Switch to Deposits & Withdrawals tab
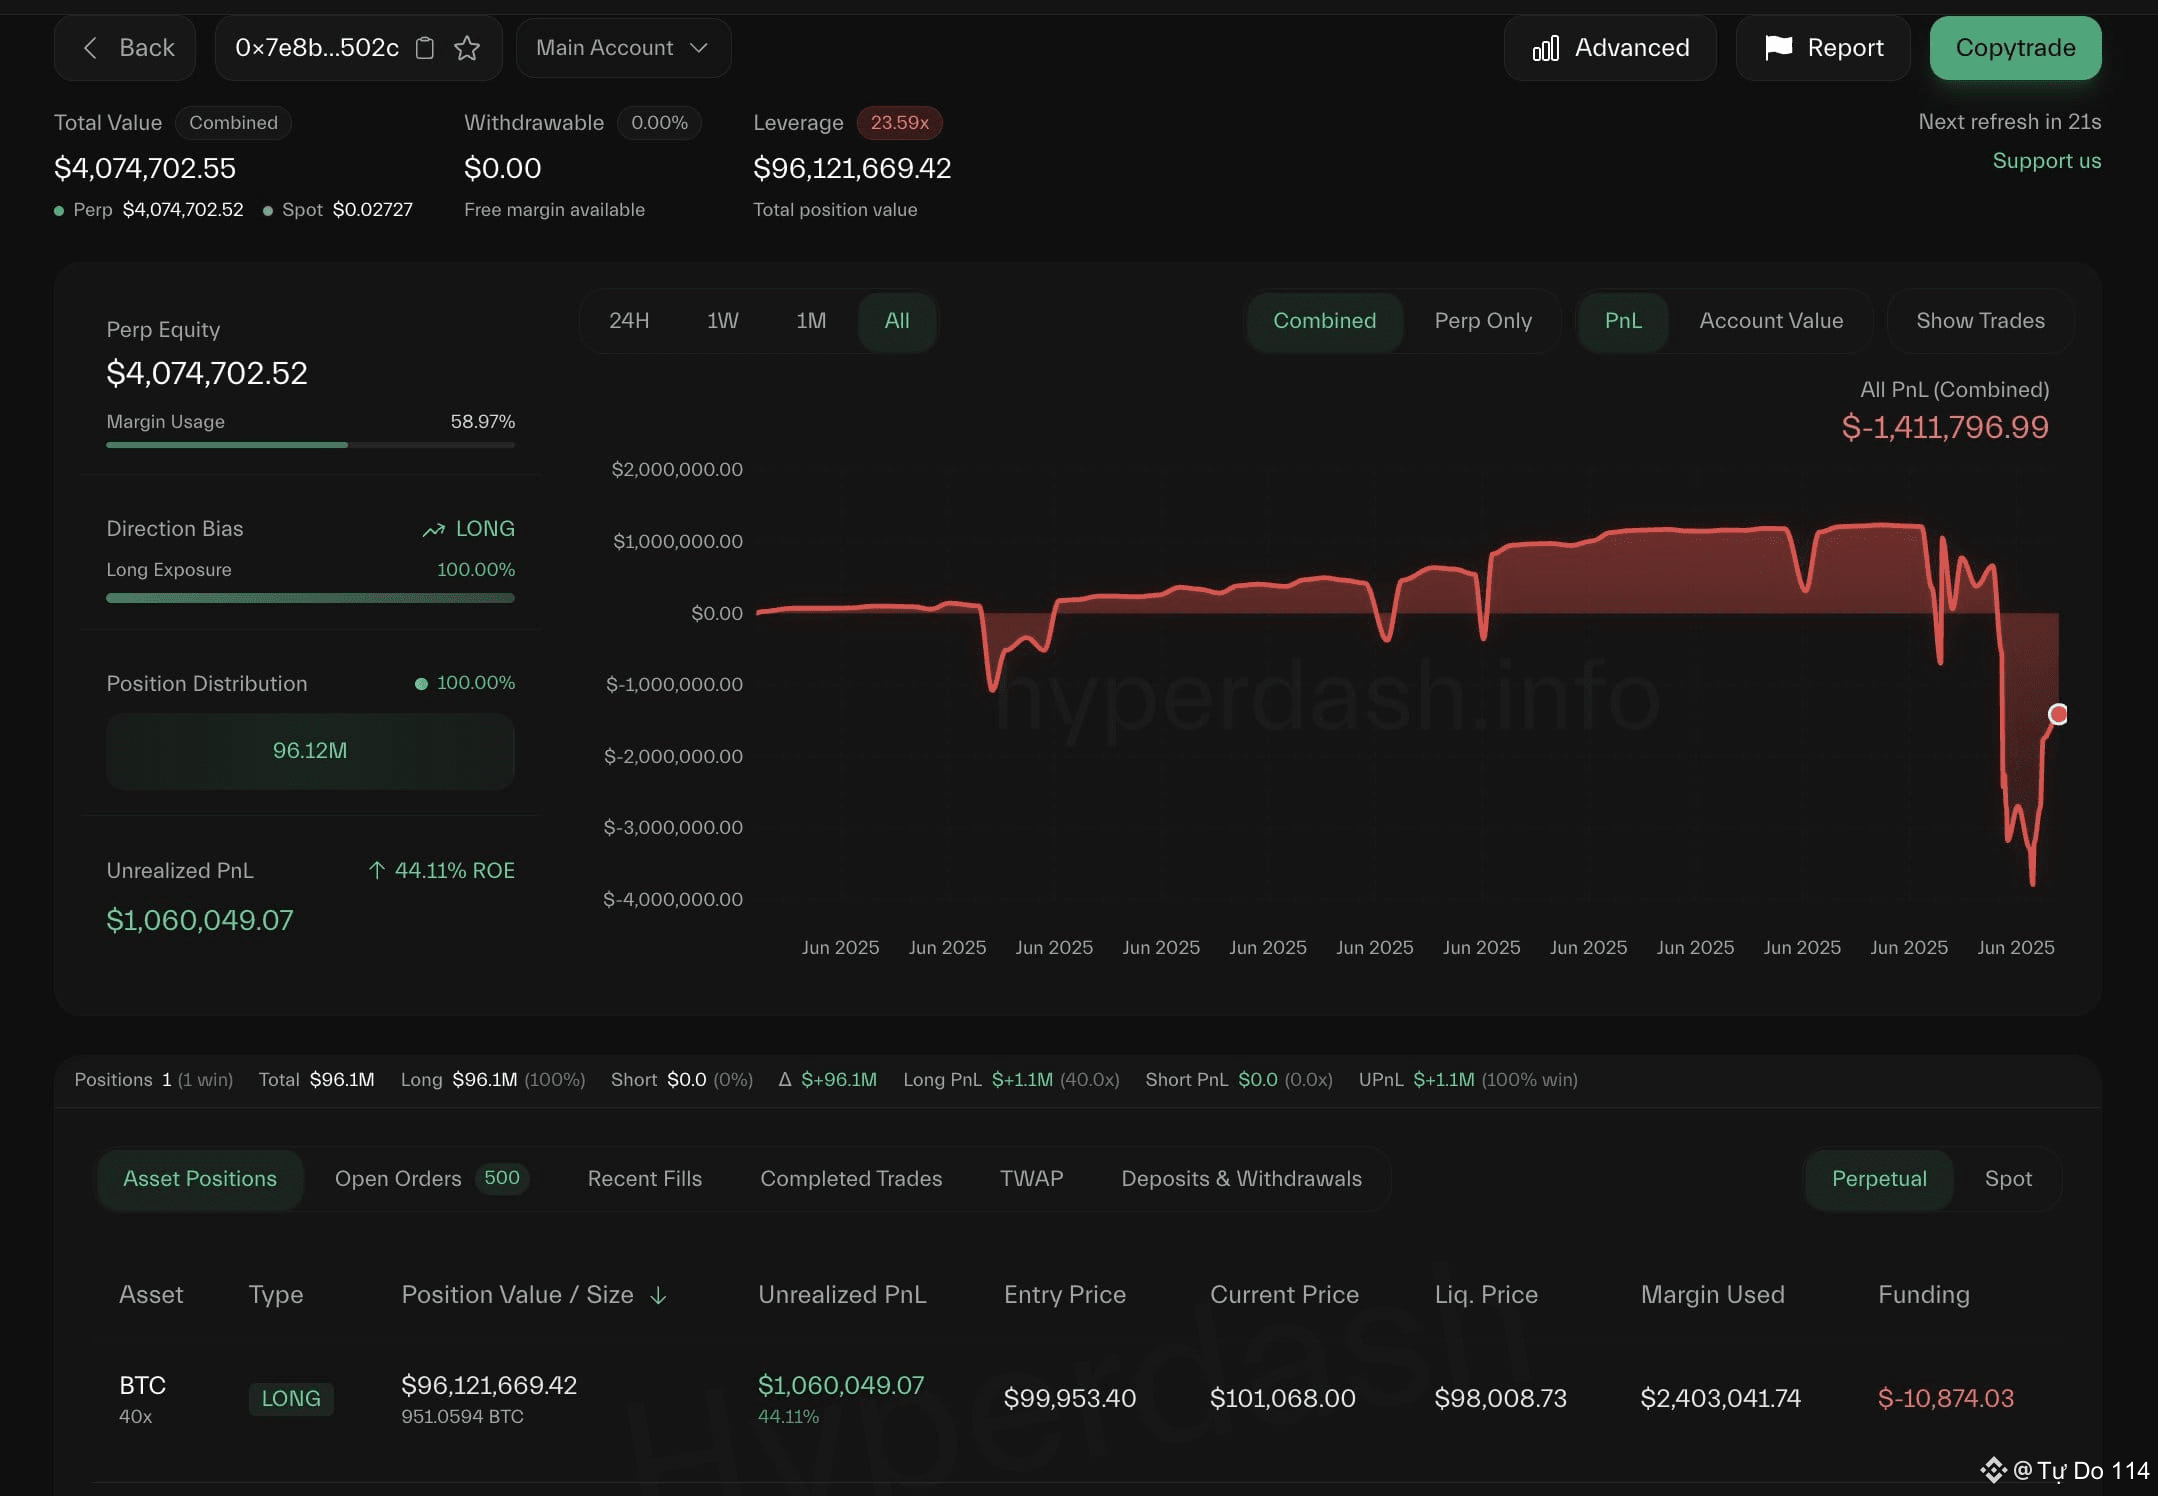 click(1240, 1179)
